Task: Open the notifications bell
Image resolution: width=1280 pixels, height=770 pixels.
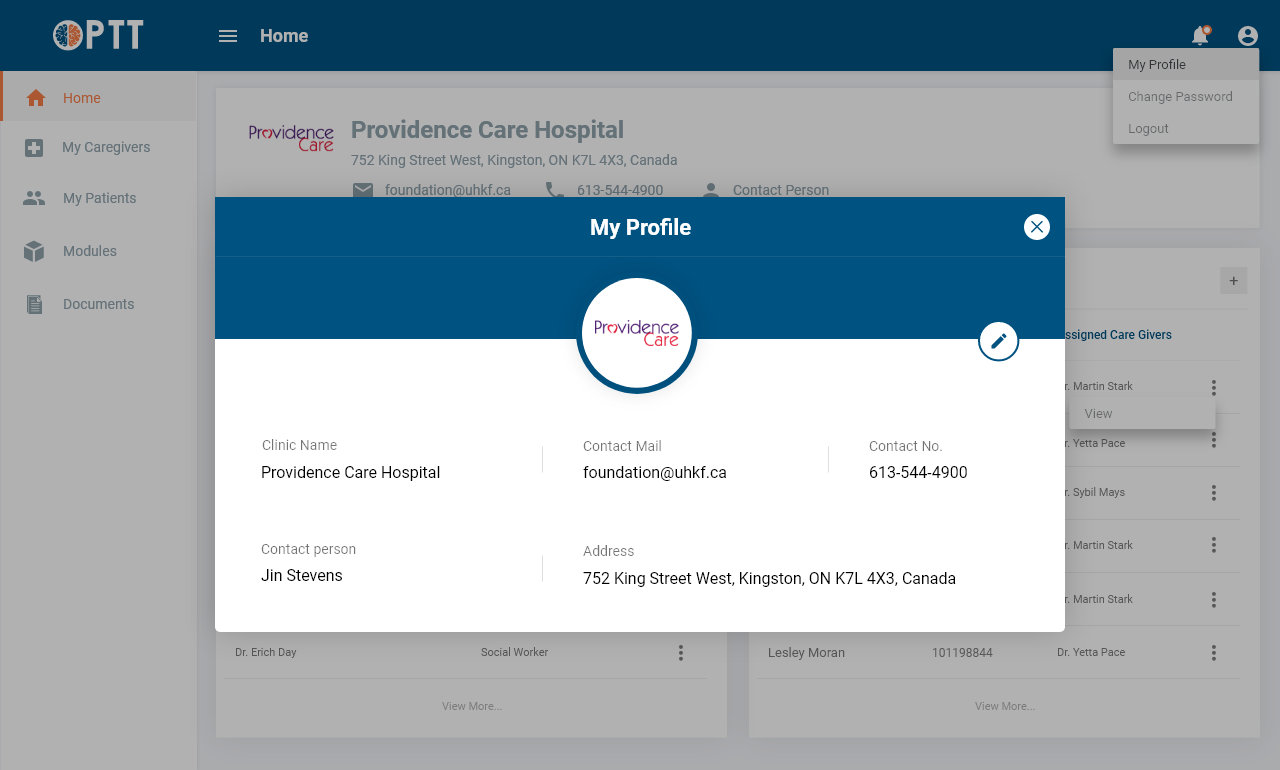Action: click(x=1200, y=36)
